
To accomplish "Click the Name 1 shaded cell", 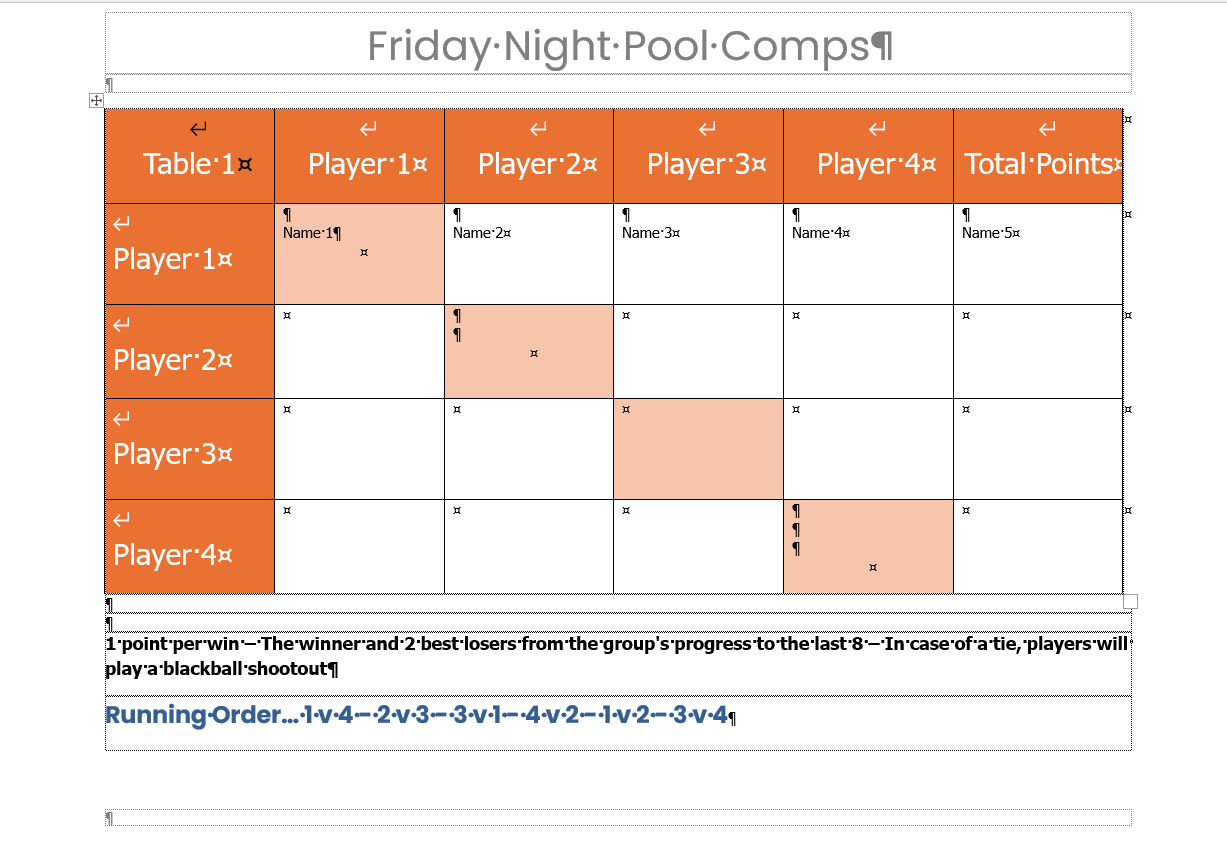I will pos(359,254).
